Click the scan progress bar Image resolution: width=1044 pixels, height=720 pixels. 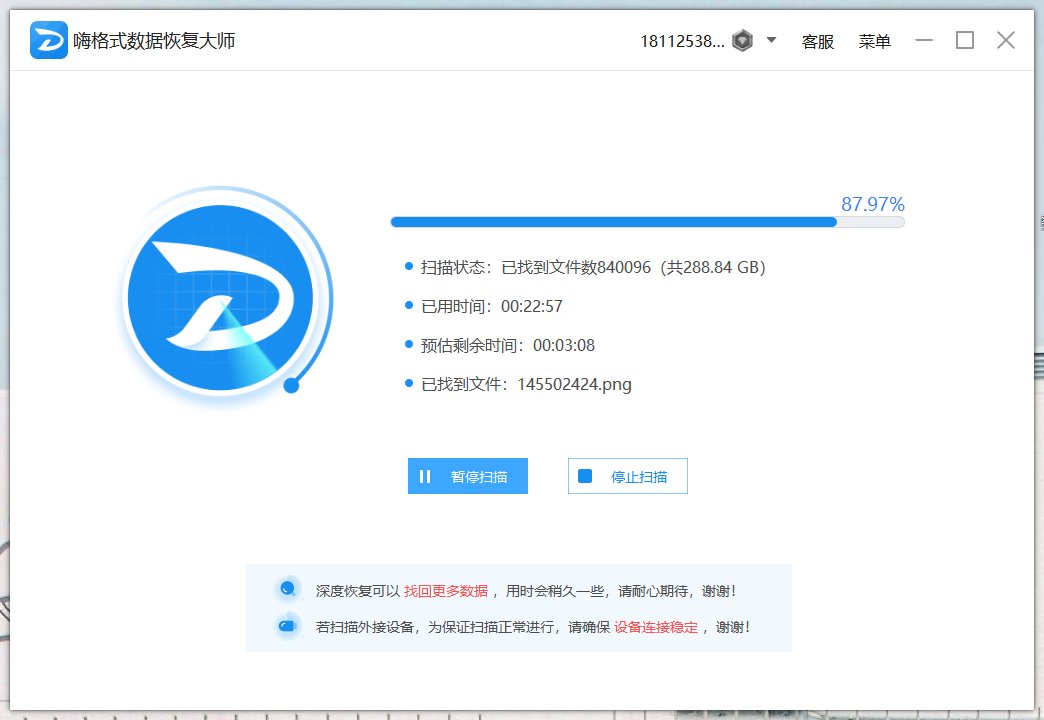click(x=647, y=222)
